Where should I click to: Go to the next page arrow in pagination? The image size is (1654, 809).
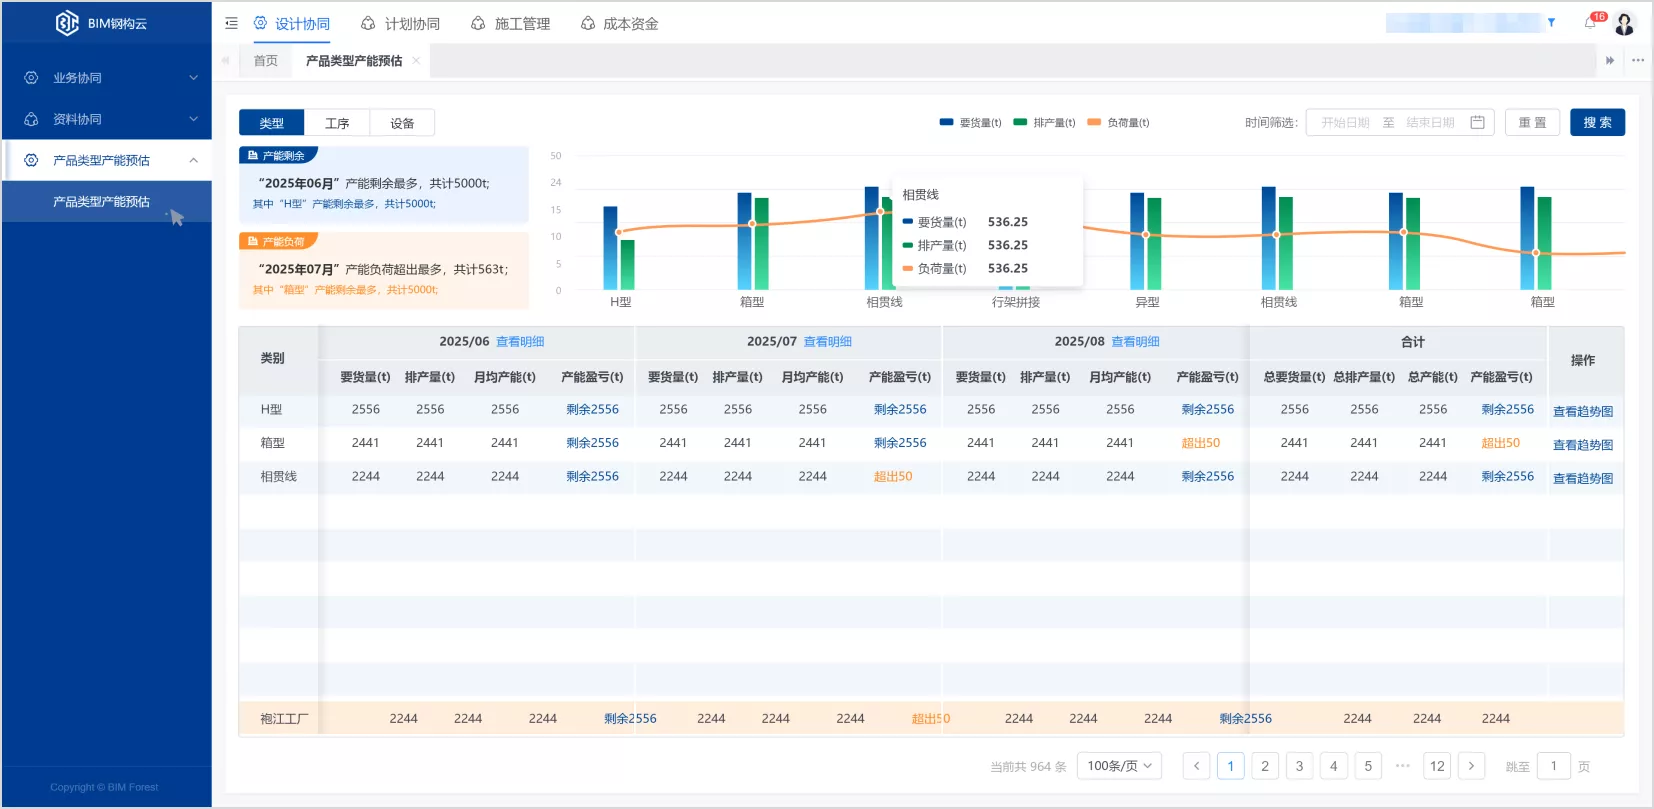[x=1471, y=766]
